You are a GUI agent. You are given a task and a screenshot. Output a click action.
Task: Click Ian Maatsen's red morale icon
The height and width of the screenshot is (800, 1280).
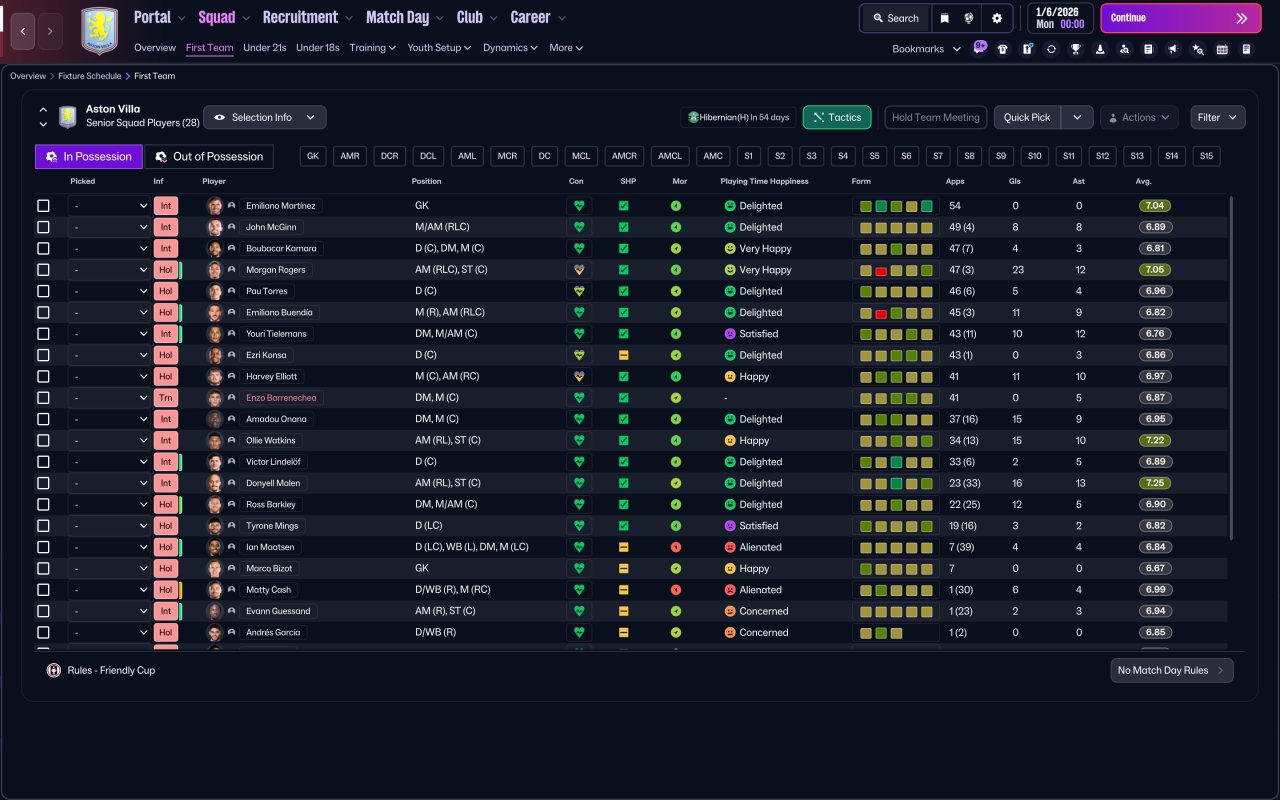point(676,547)
